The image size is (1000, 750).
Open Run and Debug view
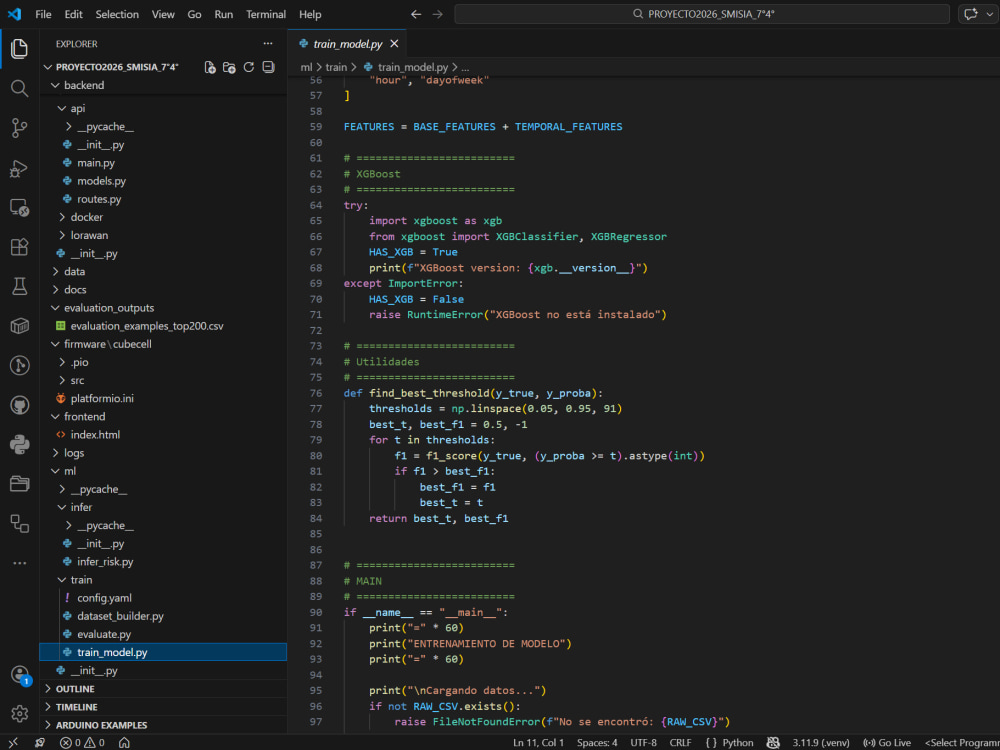tap(19, 168)
